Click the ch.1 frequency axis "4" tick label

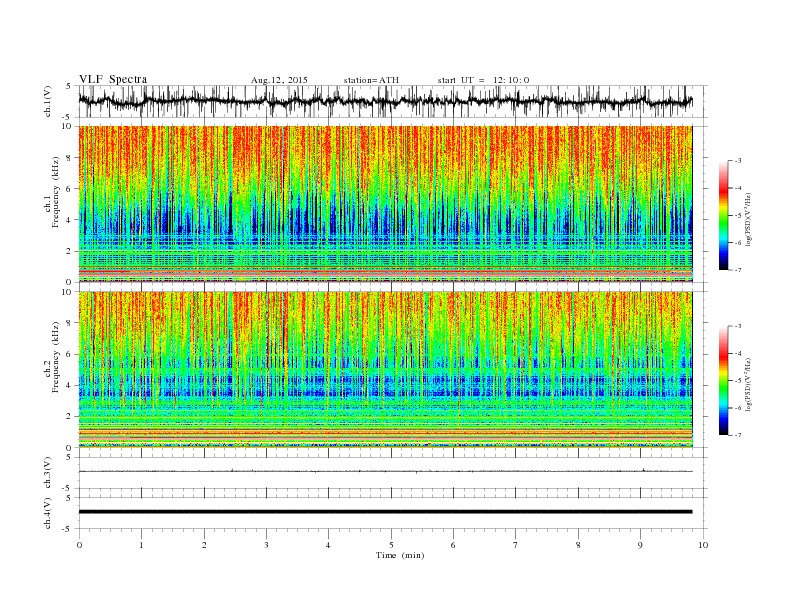click(70, 220)
